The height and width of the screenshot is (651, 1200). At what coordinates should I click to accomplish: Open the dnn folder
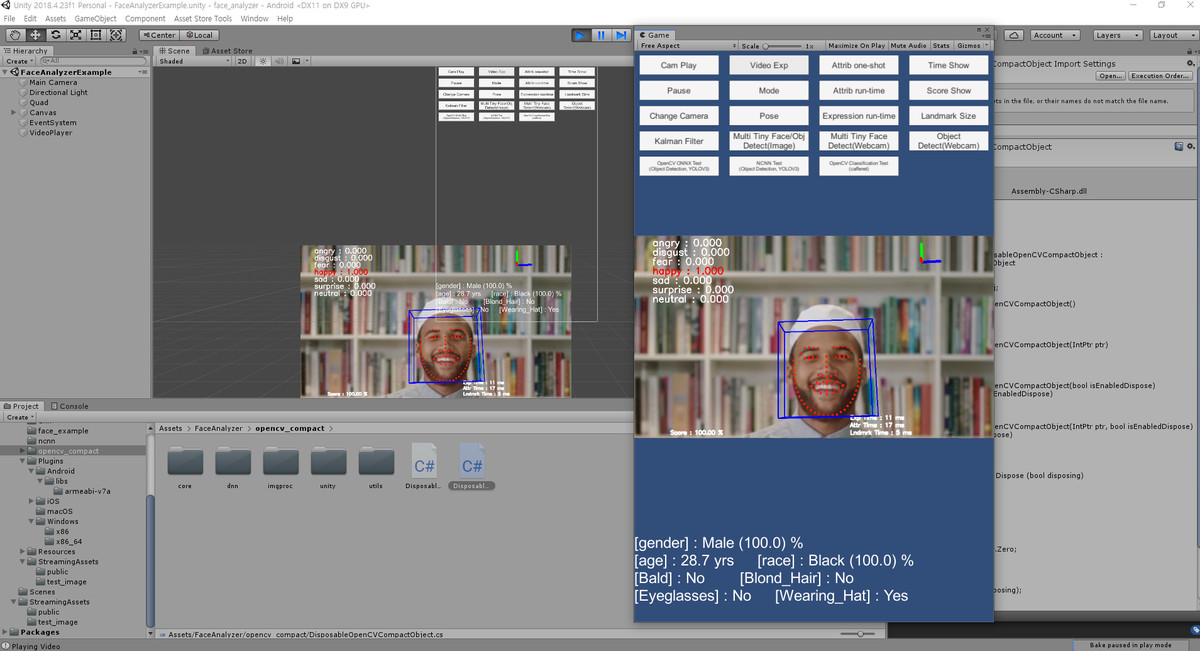233,467
